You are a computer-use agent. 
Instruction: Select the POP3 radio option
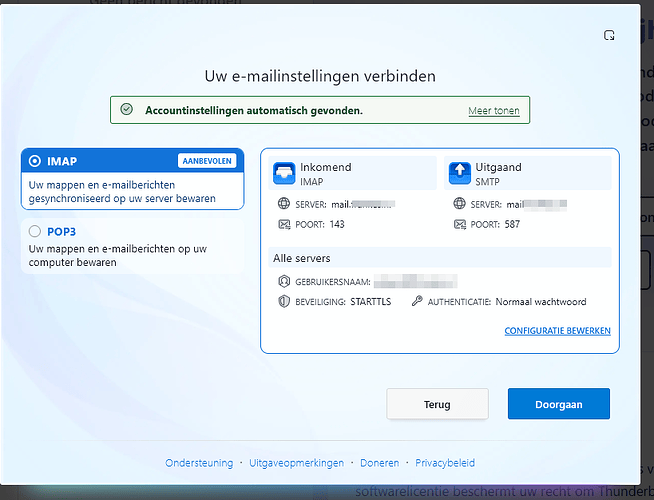click(35, 231)
